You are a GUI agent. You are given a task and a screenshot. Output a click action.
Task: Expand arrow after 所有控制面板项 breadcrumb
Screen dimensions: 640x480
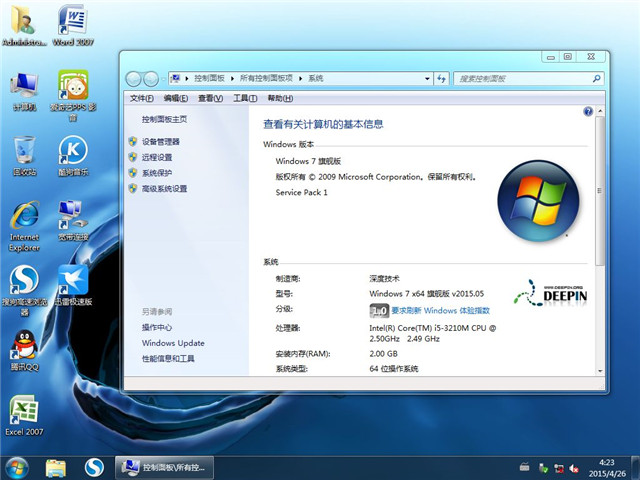pyautogui.click(x=300, y=78)
